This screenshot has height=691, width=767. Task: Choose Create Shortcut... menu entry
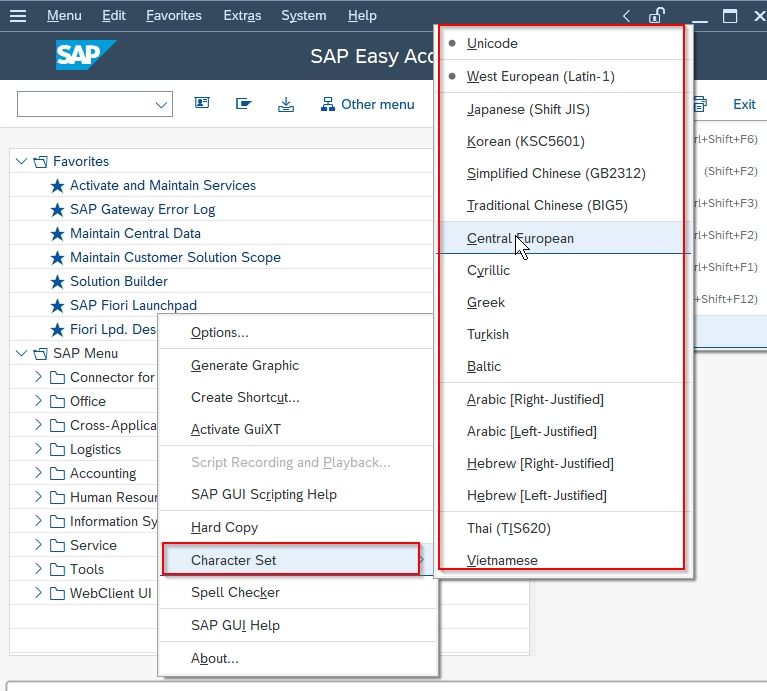tap(297, 398)
